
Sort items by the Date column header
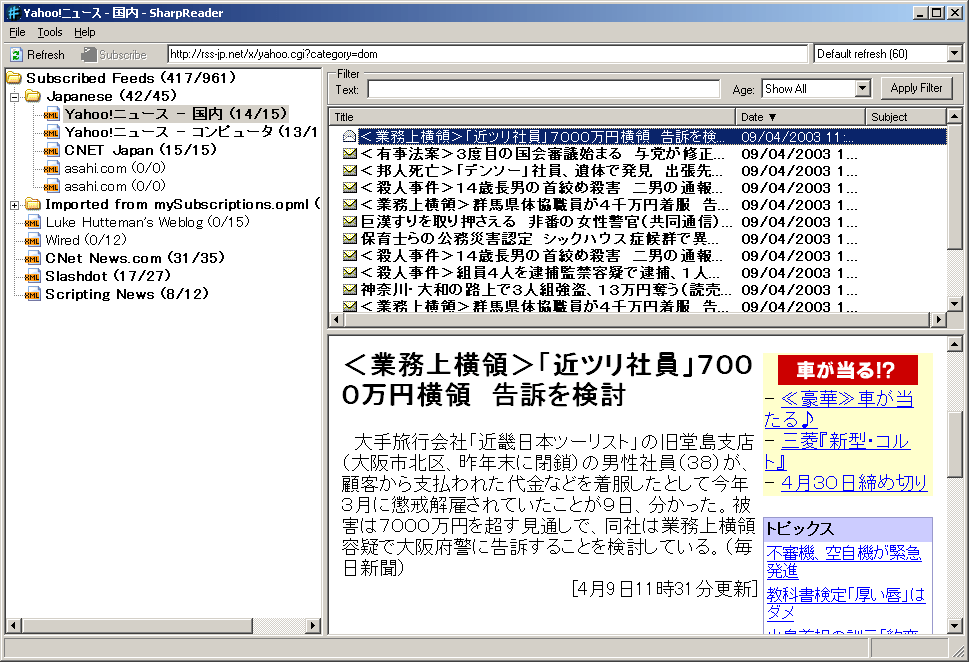800,117
